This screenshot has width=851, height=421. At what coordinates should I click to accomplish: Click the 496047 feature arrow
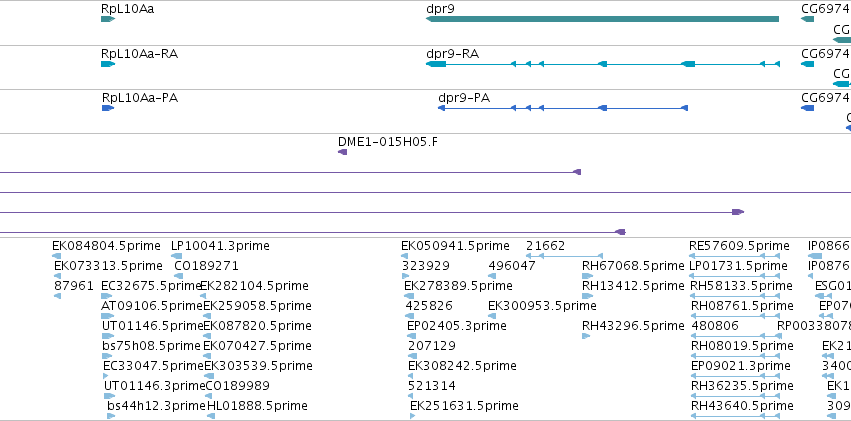tap(492, 276)
